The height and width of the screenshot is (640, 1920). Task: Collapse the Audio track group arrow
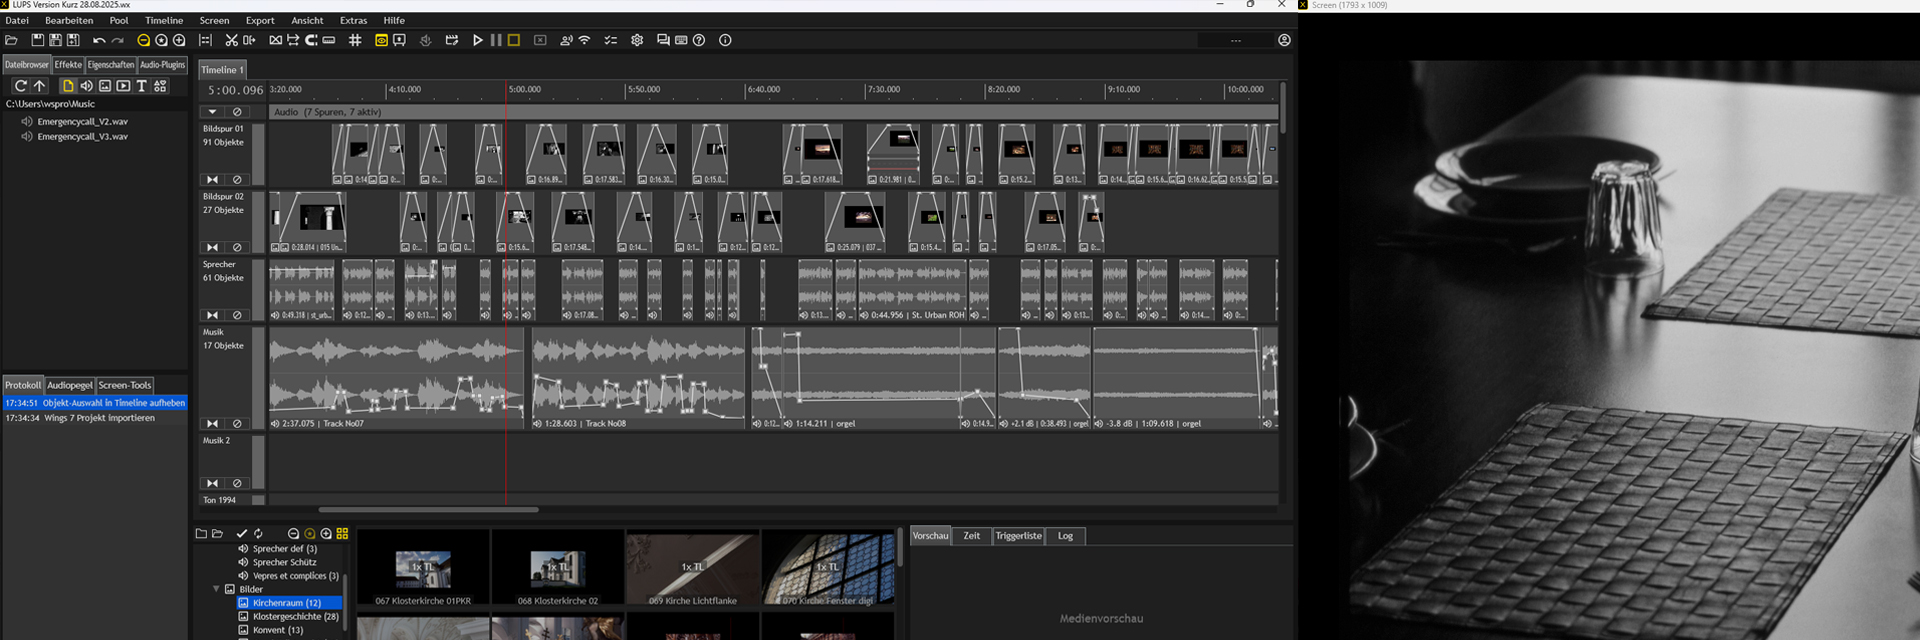[213, 112]
